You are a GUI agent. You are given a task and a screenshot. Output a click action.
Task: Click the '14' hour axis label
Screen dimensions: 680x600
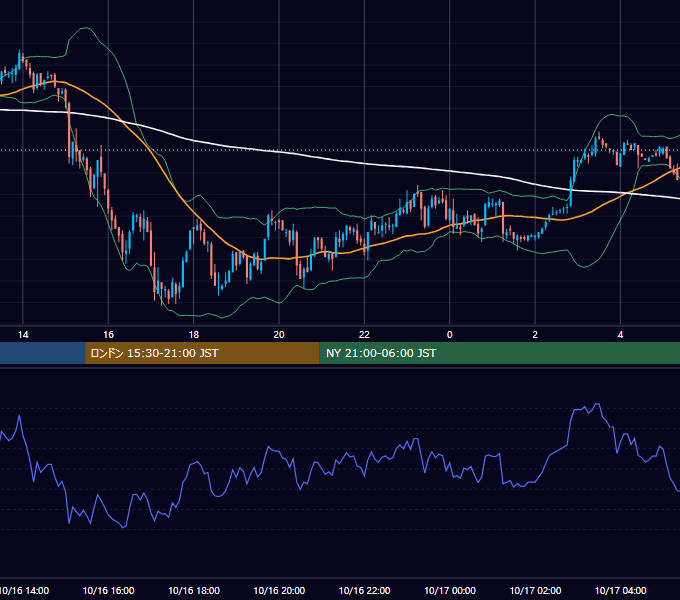click(x=23, y=335)
